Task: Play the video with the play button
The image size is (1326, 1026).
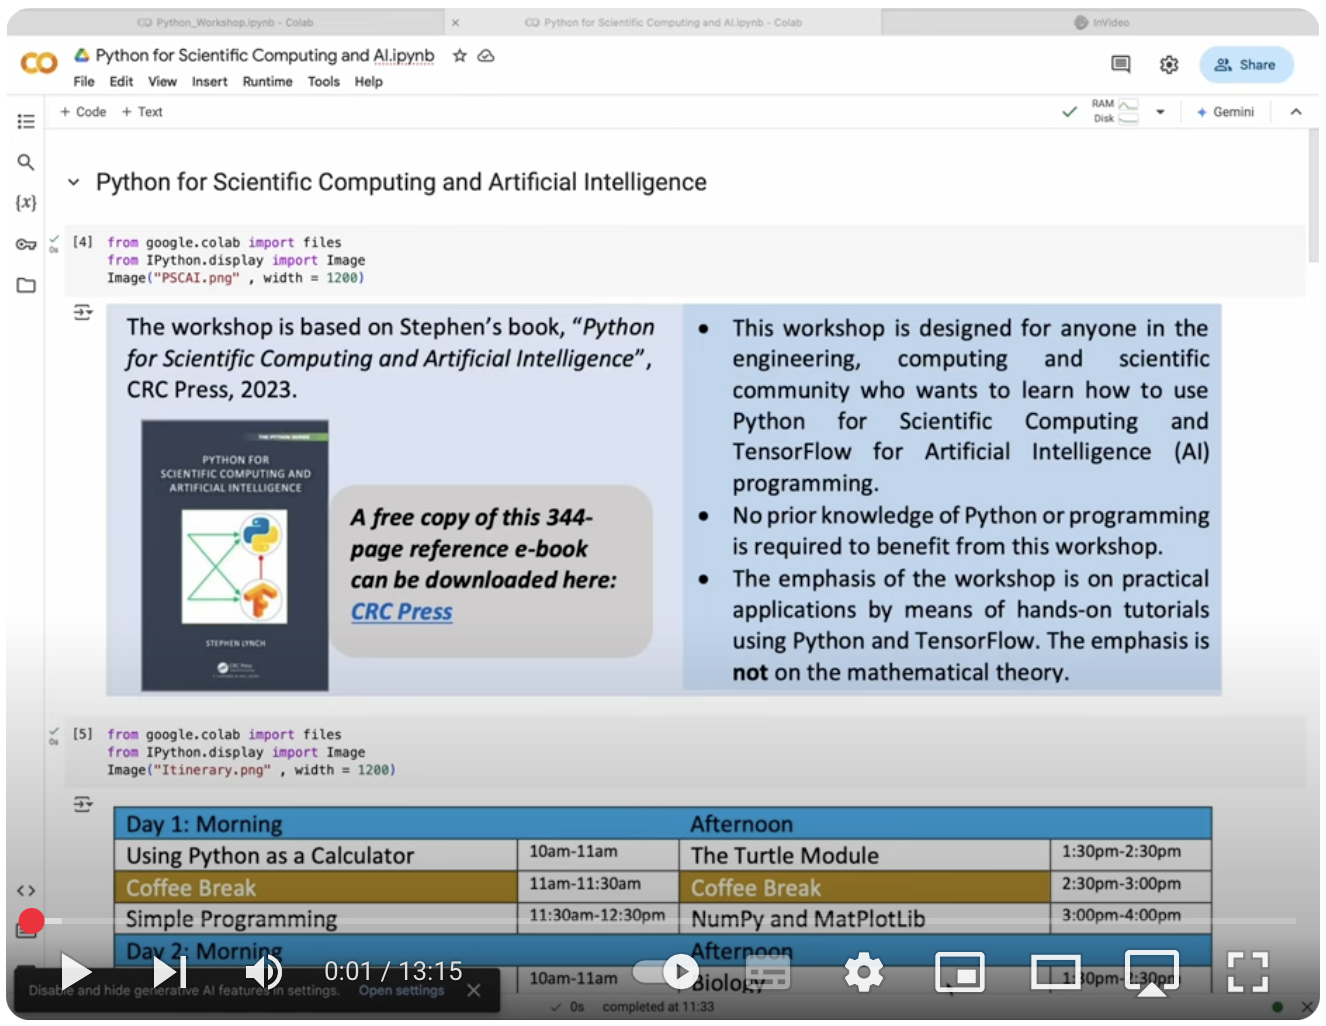Action: (75, 971)
